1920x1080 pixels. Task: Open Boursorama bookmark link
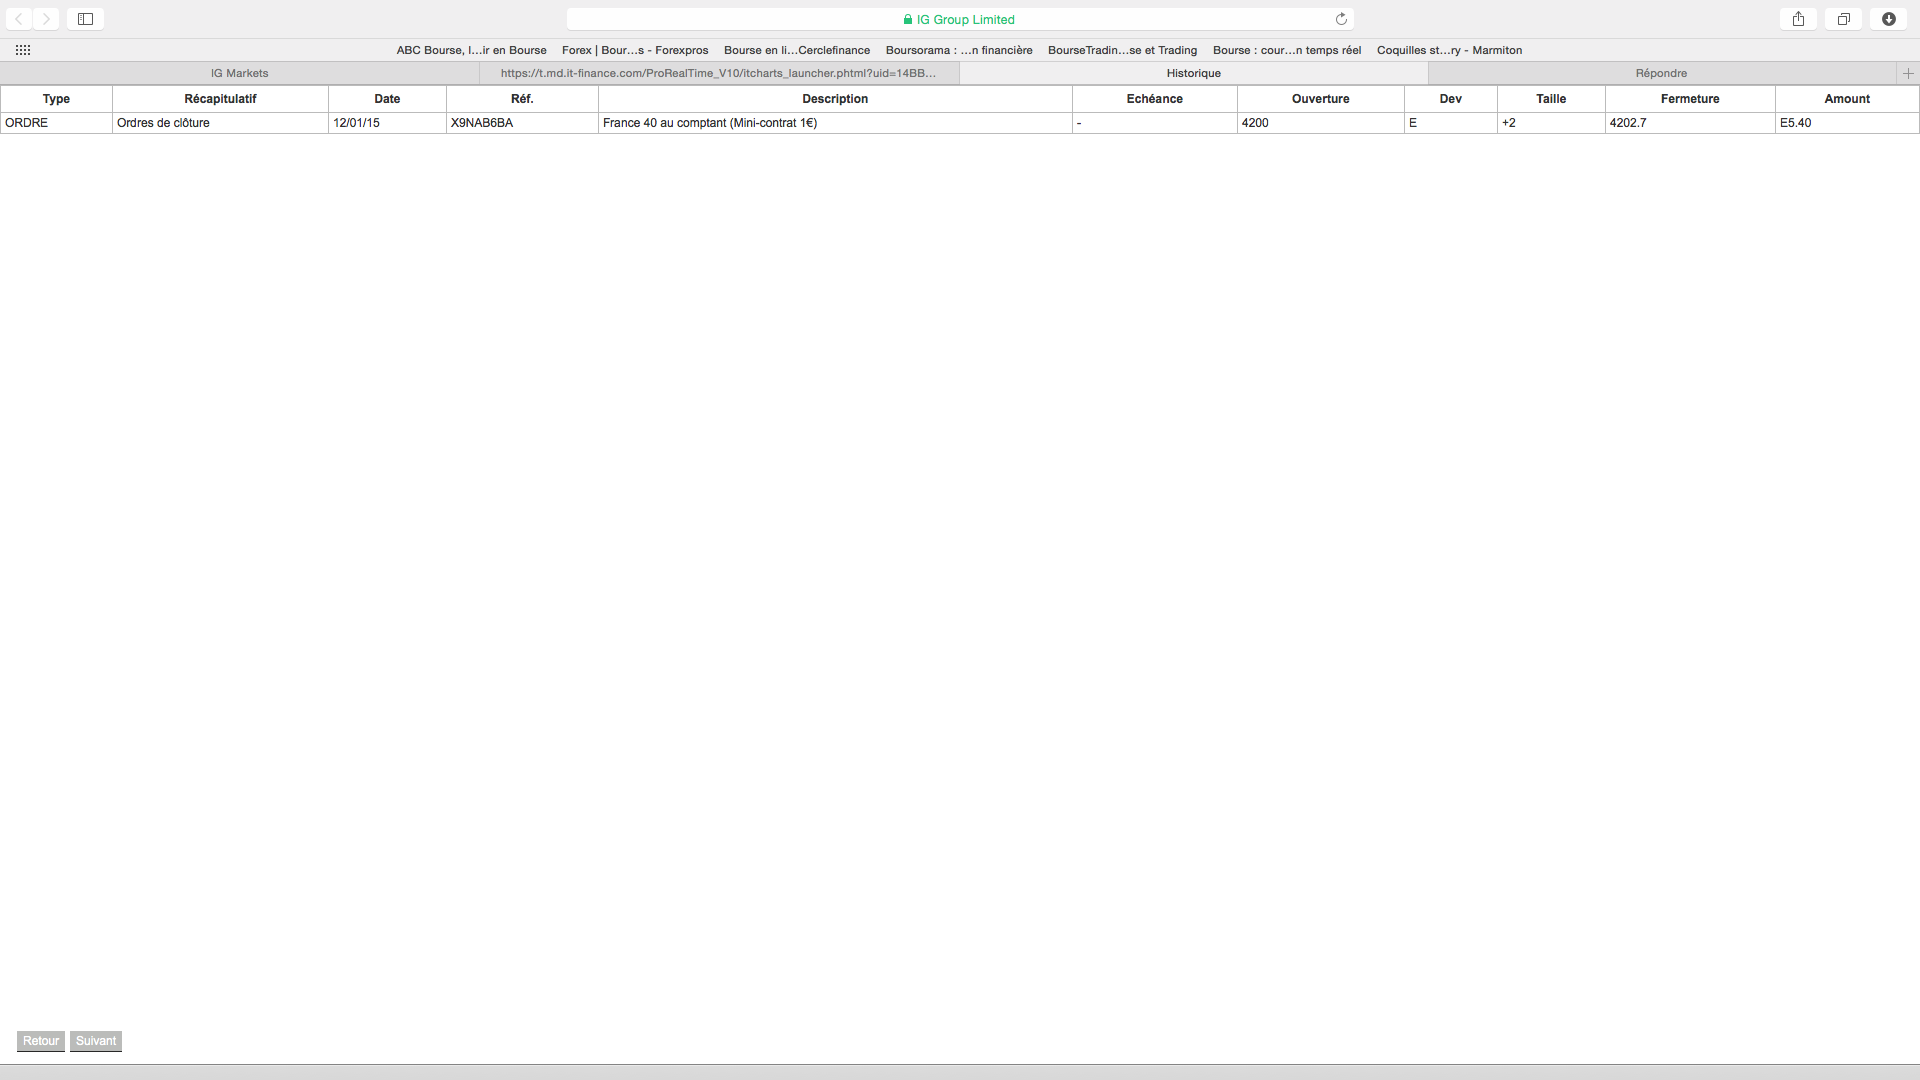point(958,50)
